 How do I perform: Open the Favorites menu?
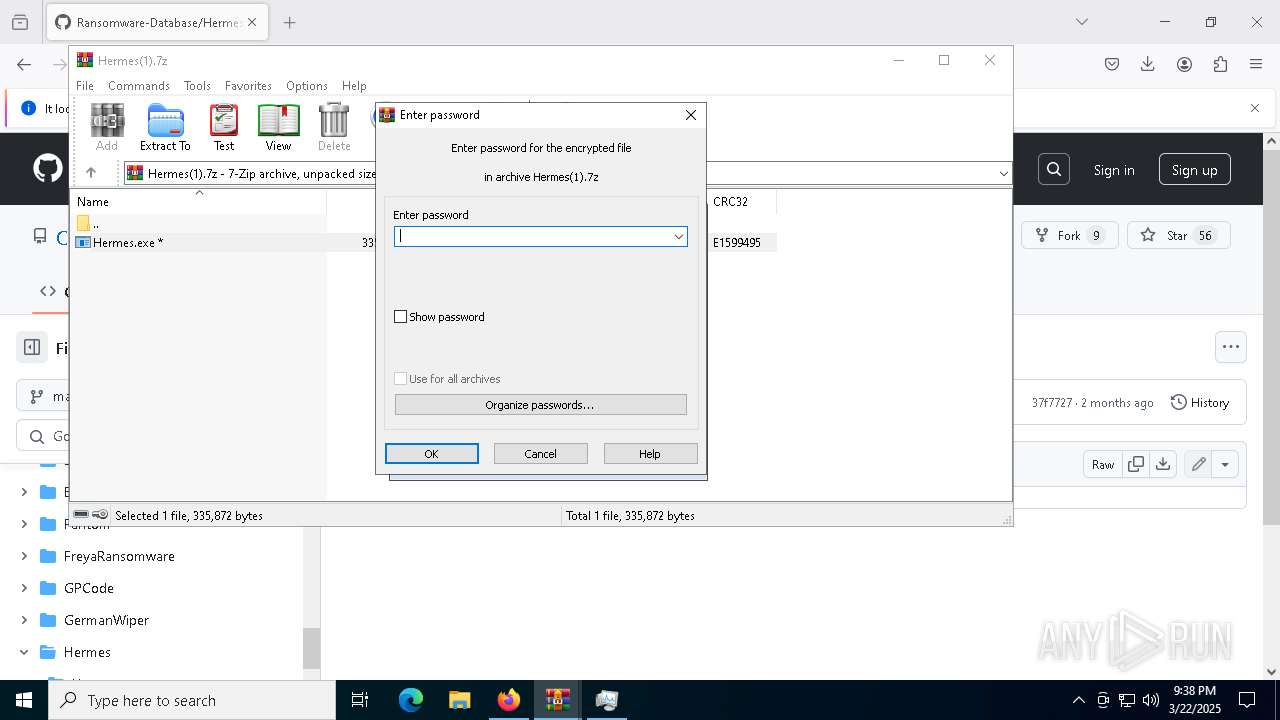point(248,86)
